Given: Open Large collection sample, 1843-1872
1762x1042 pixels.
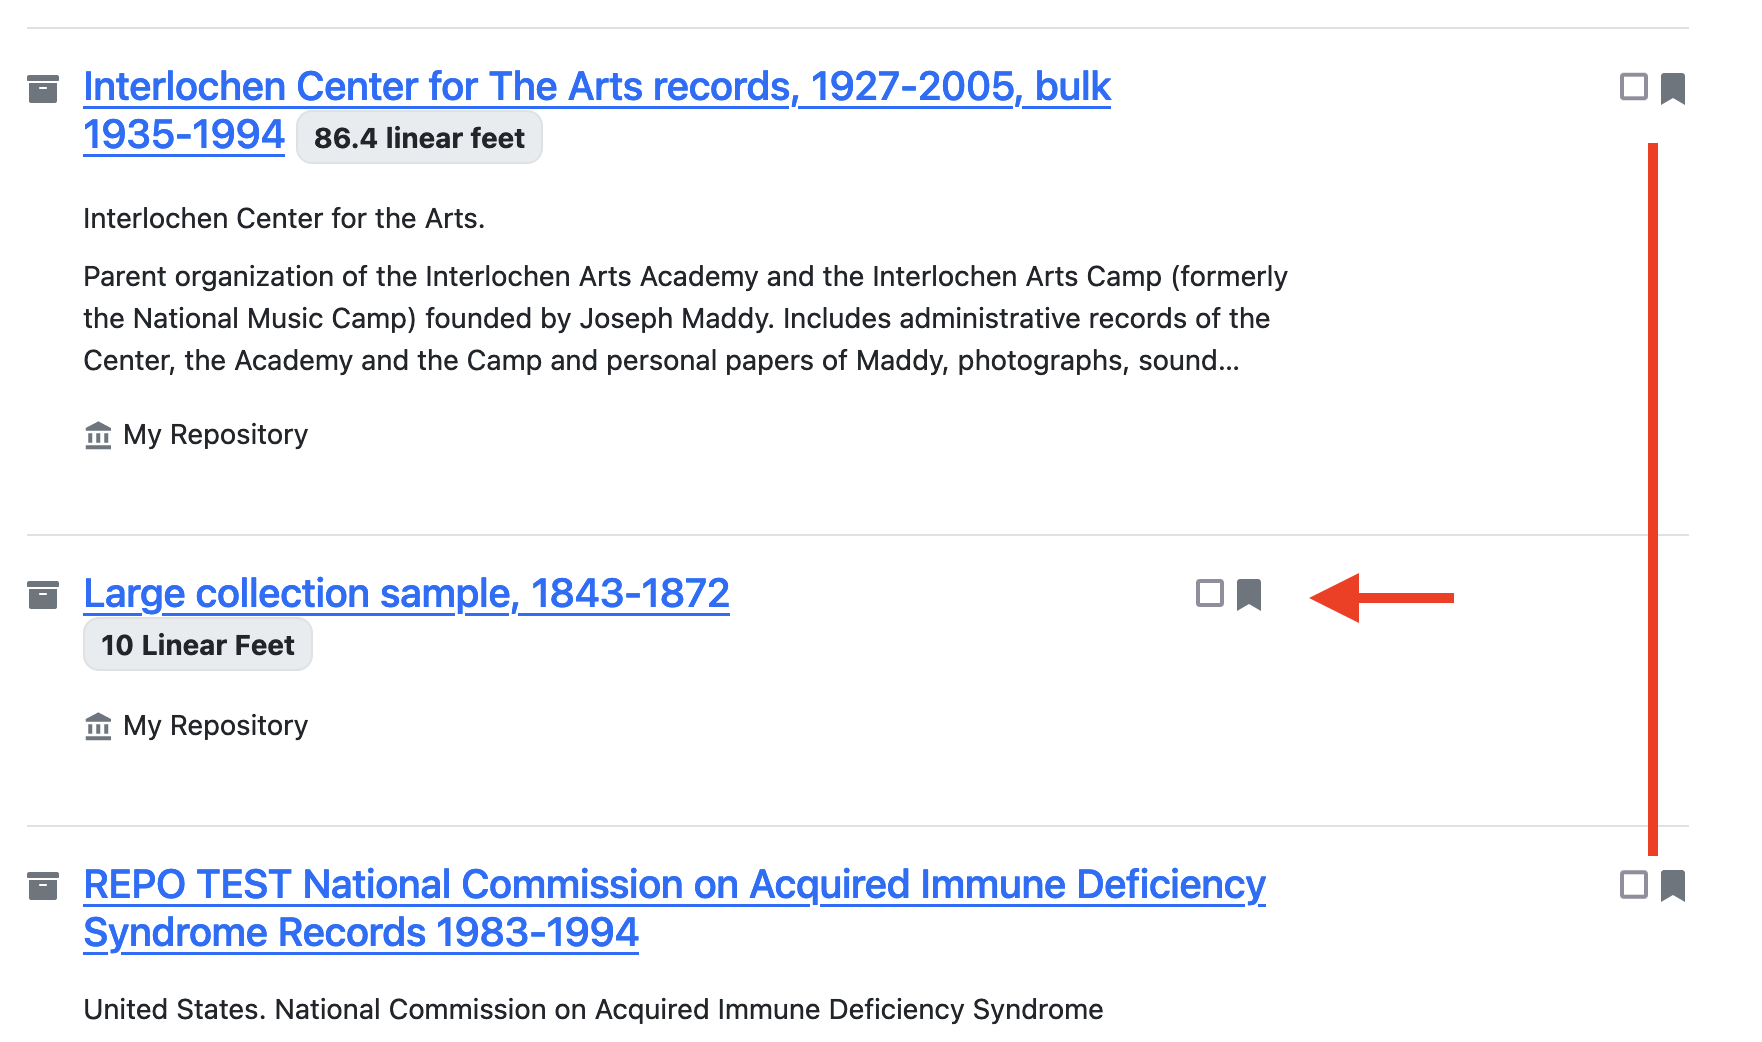Looking at the screenshot, I should (x=406, y=593).
